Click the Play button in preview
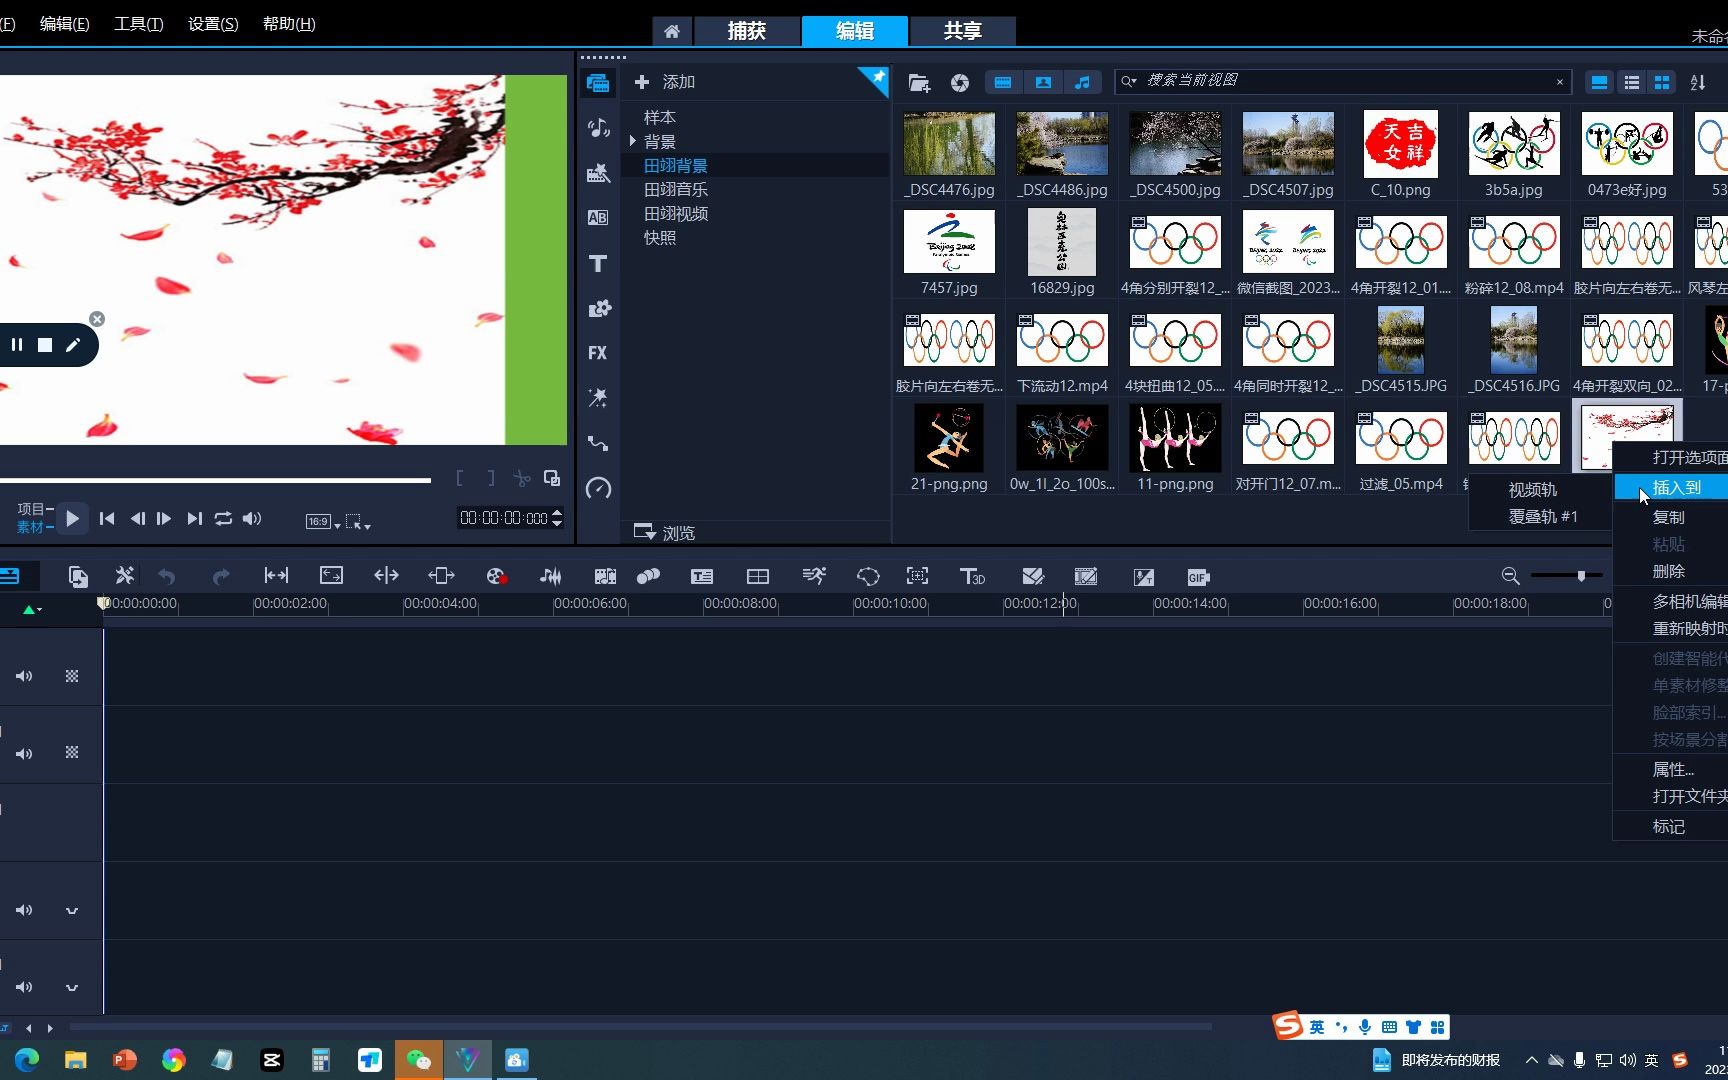Image resolution: width=1728 pixels, height=1080 pixels. [72, 518]
